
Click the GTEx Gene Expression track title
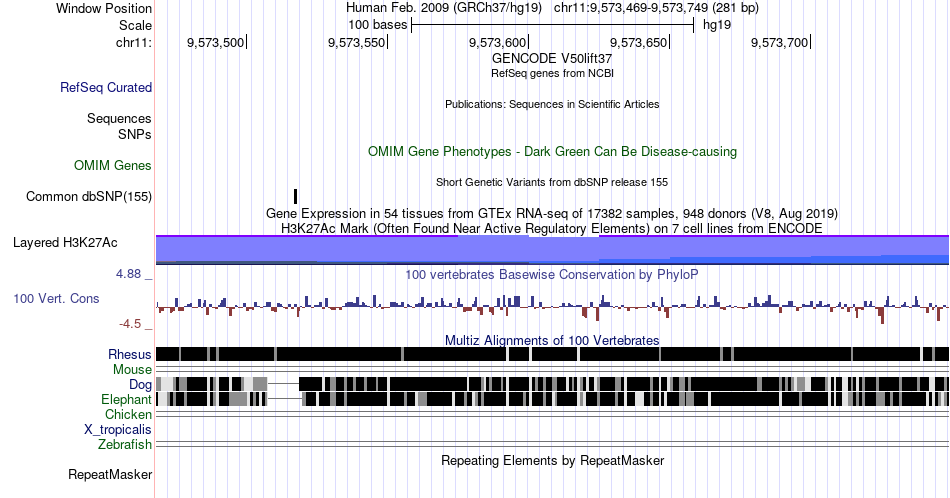pos(552,213)
